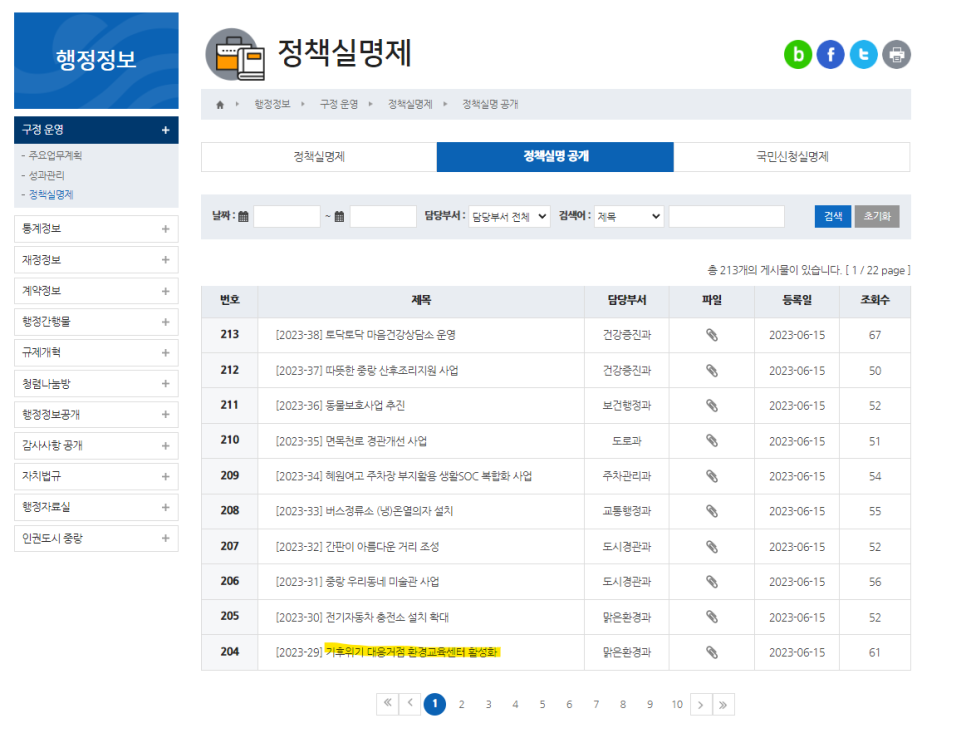Open the 제목 search type dropdown

point(628,217)
